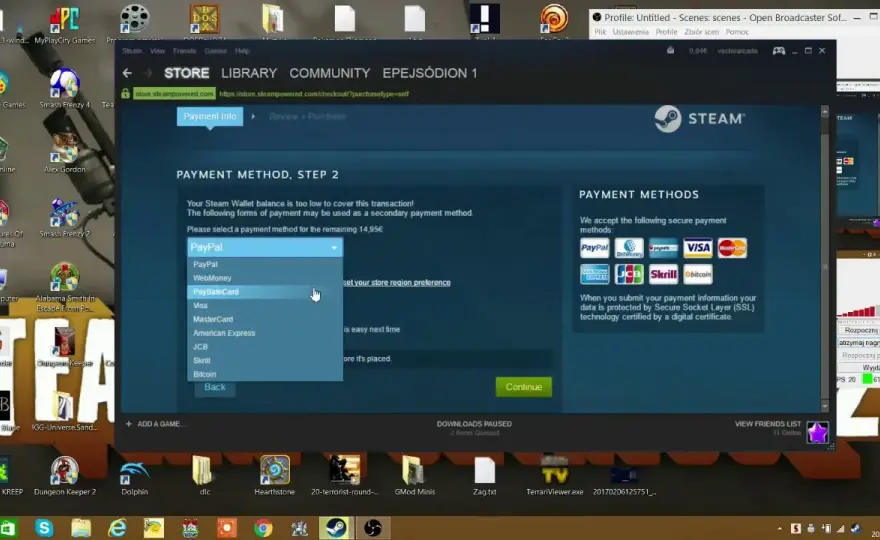This screenshot has width=880, height=540.
Task: Open Dungeon Keeper 2 desktop shortcut
Action: click(65, 476)
